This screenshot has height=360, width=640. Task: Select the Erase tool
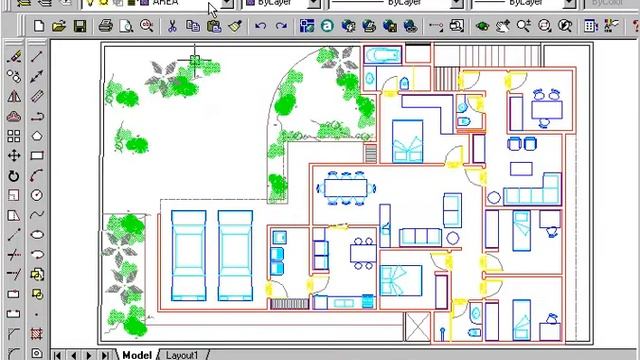click(x=14, y=56)
